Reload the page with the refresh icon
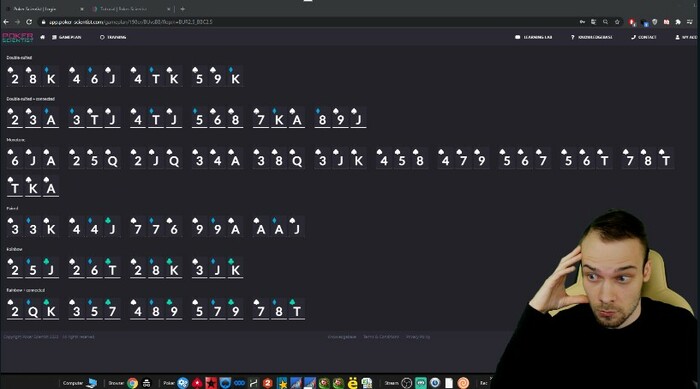The width and height of the screenshot is (700, 389). tap(29, 21)
